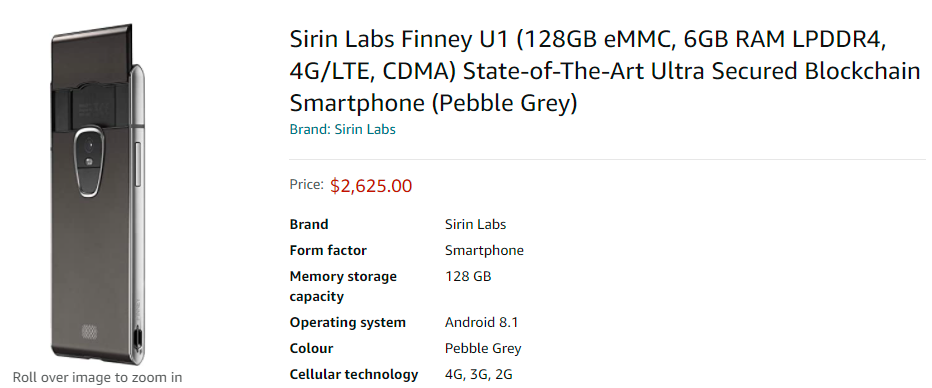Click the speaker grille on the phone image
932x388 pixels.
pyautogui.click(x=89, y=330)
